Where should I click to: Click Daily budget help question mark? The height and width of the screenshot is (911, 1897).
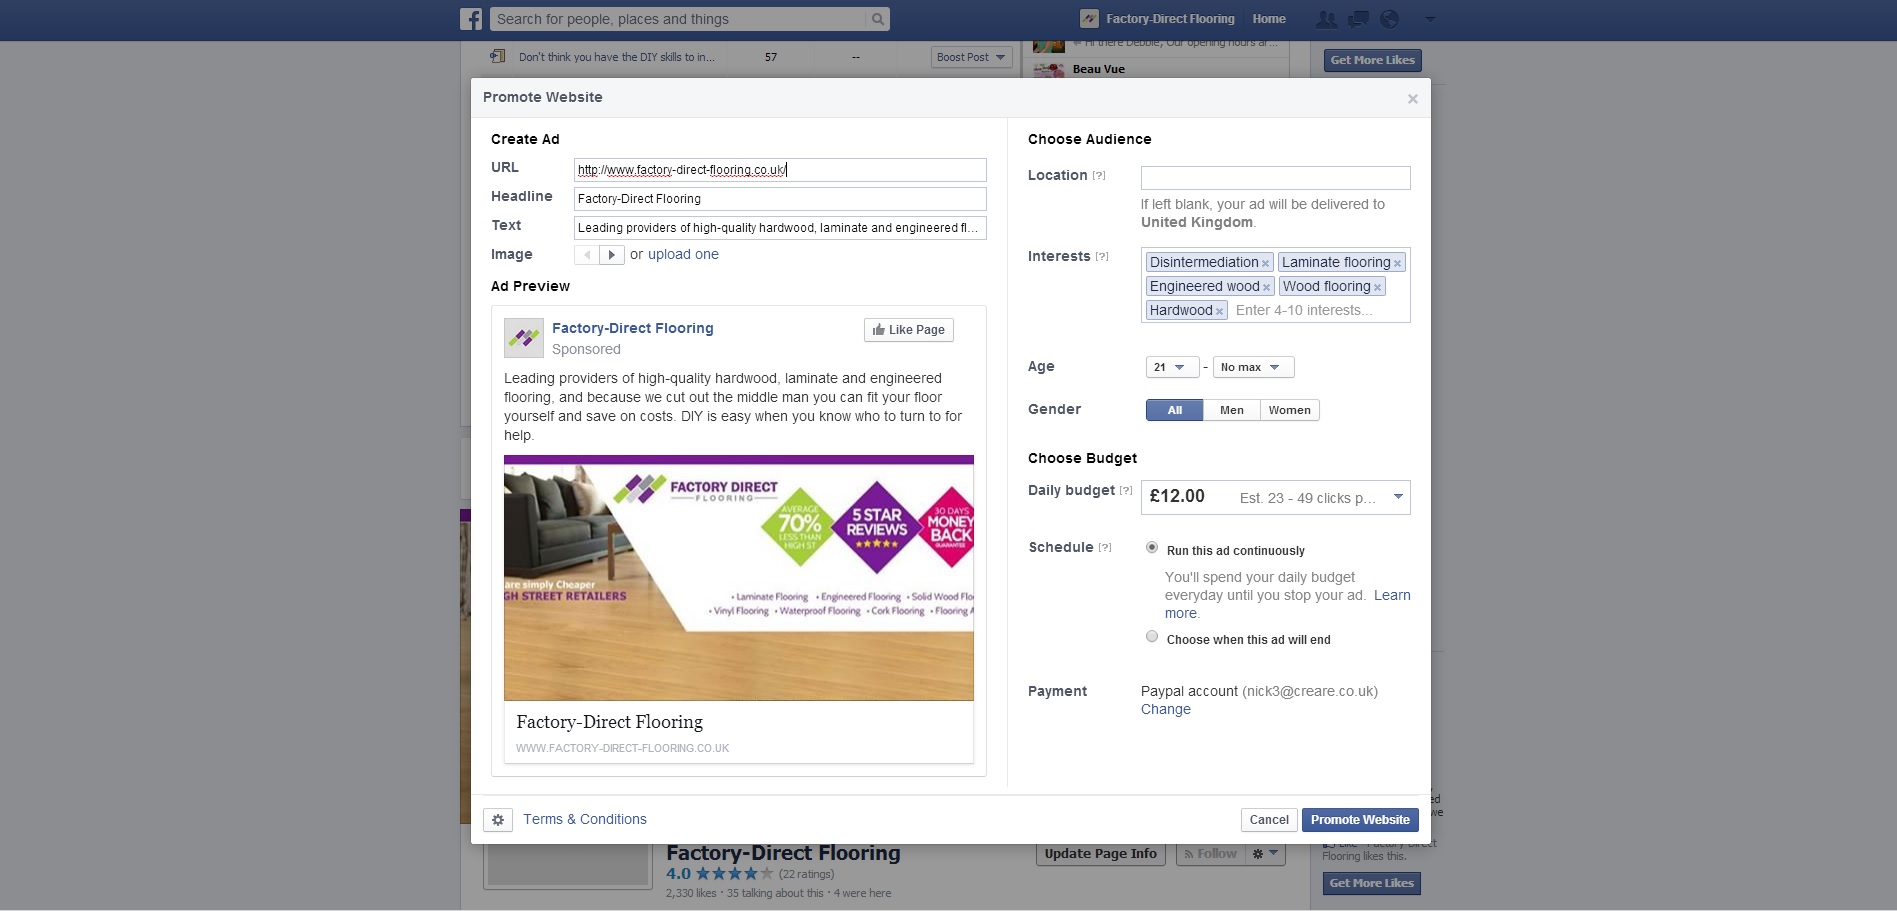coord(1126,491)
